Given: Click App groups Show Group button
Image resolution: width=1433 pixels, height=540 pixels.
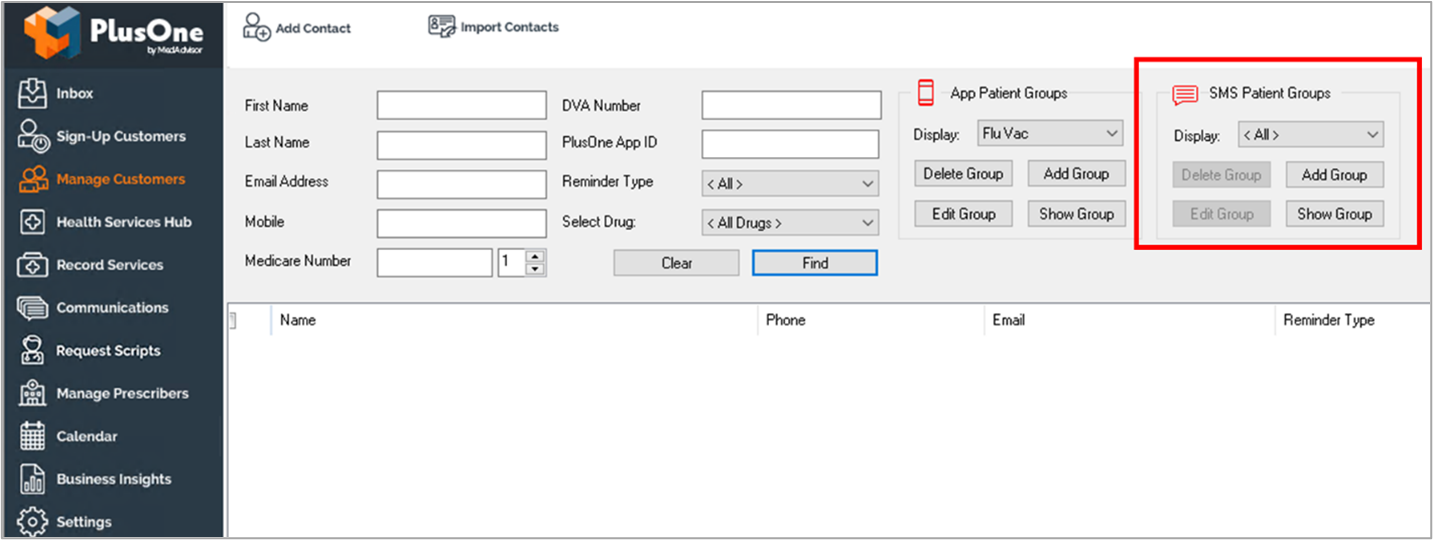Looking at the screenshot, I should (1076, 213).
